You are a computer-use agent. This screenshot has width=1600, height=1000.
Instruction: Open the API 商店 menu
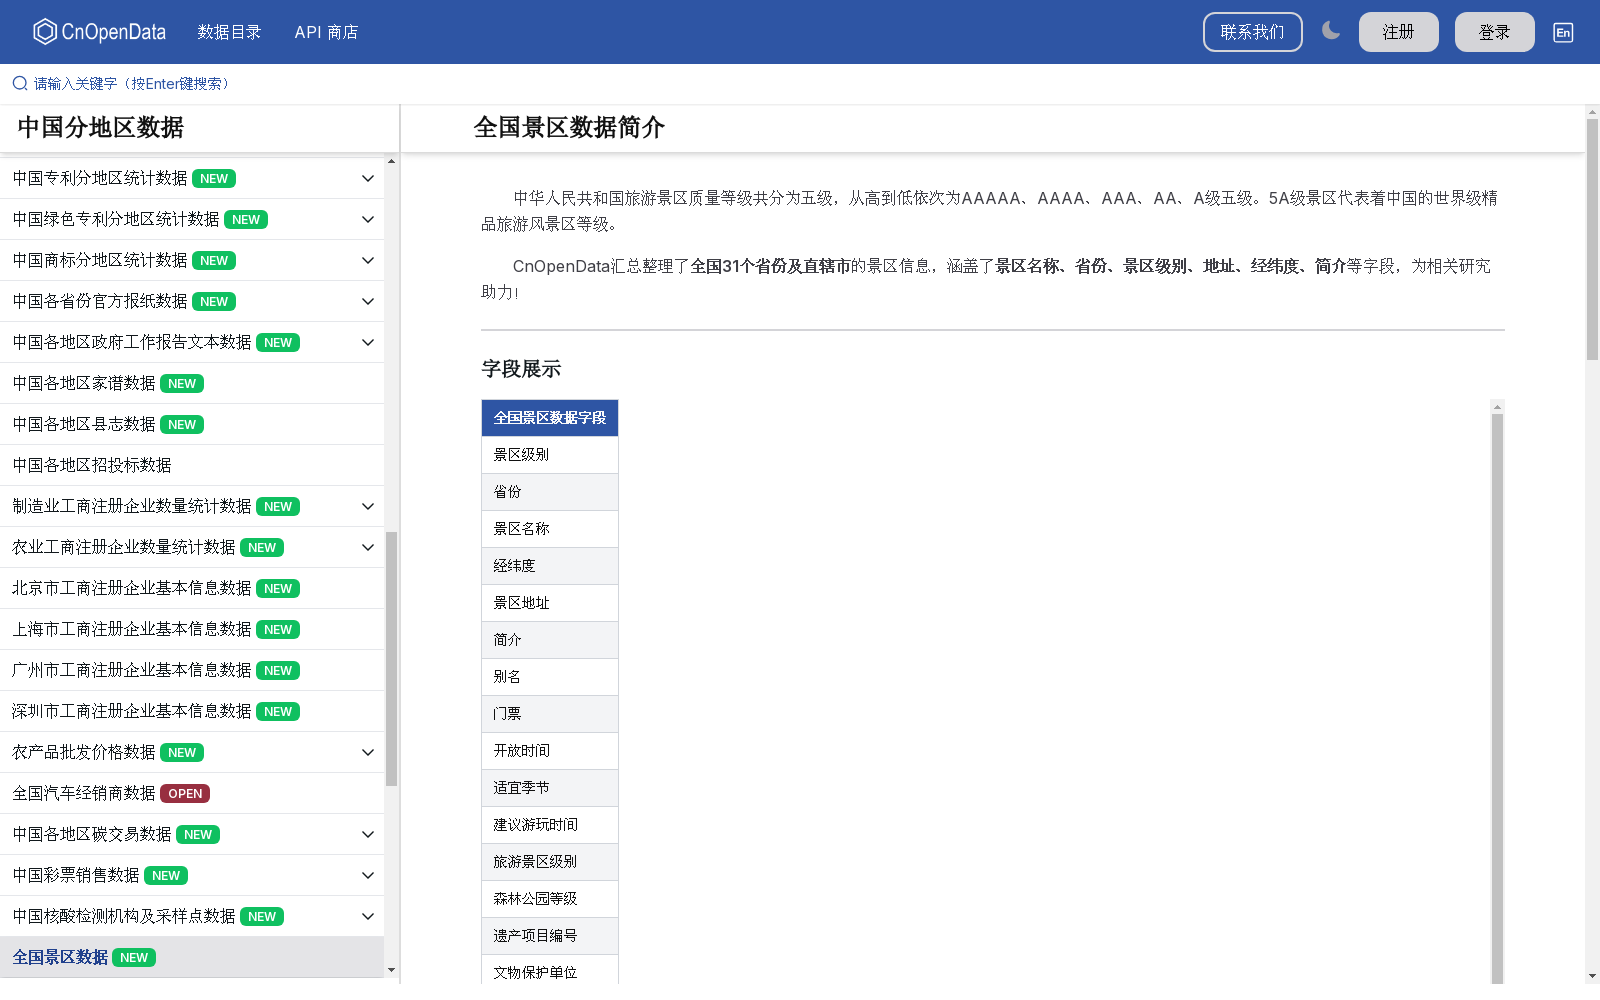[x=326, y=32]
